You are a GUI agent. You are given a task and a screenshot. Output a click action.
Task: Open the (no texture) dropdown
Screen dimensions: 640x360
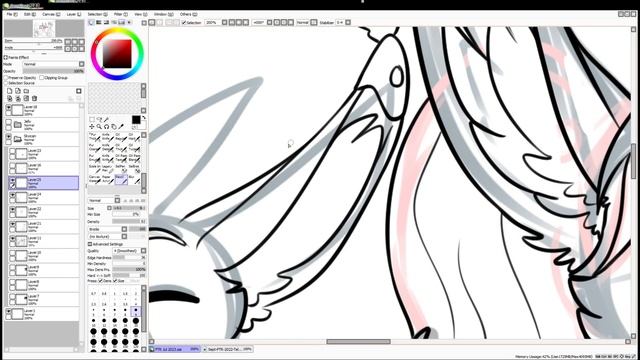point(108,236)
